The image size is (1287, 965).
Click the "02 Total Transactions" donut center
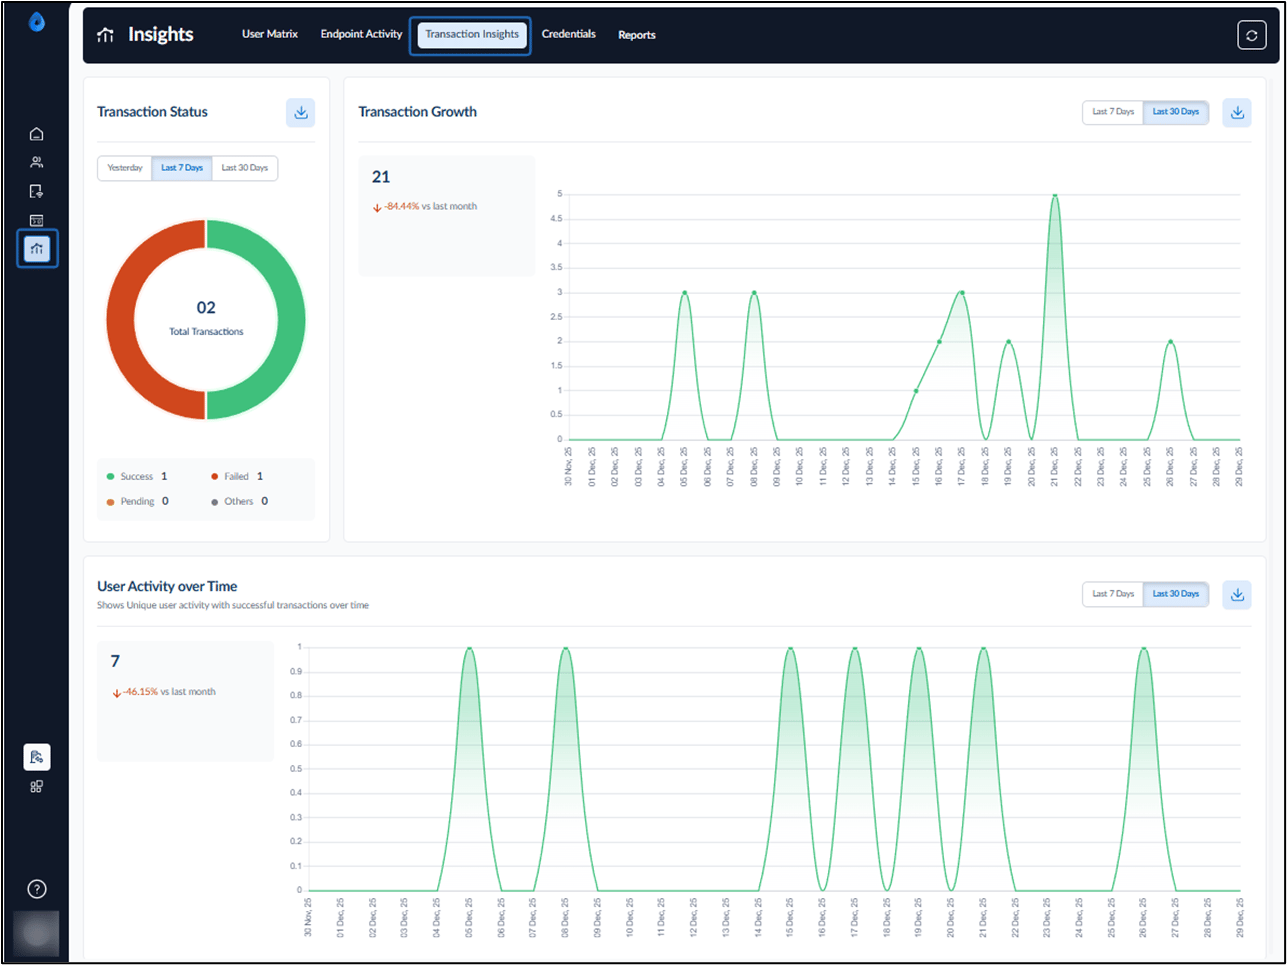coord(206,318)
